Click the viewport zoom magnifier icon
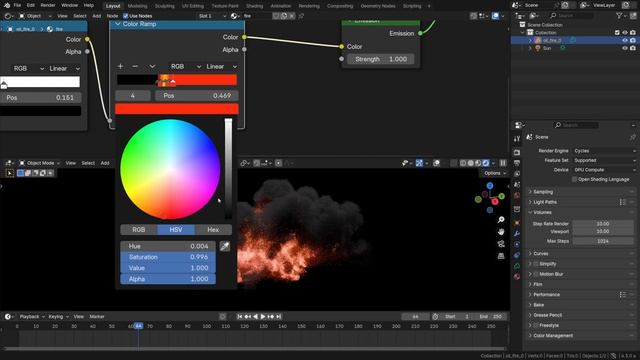 501,220
